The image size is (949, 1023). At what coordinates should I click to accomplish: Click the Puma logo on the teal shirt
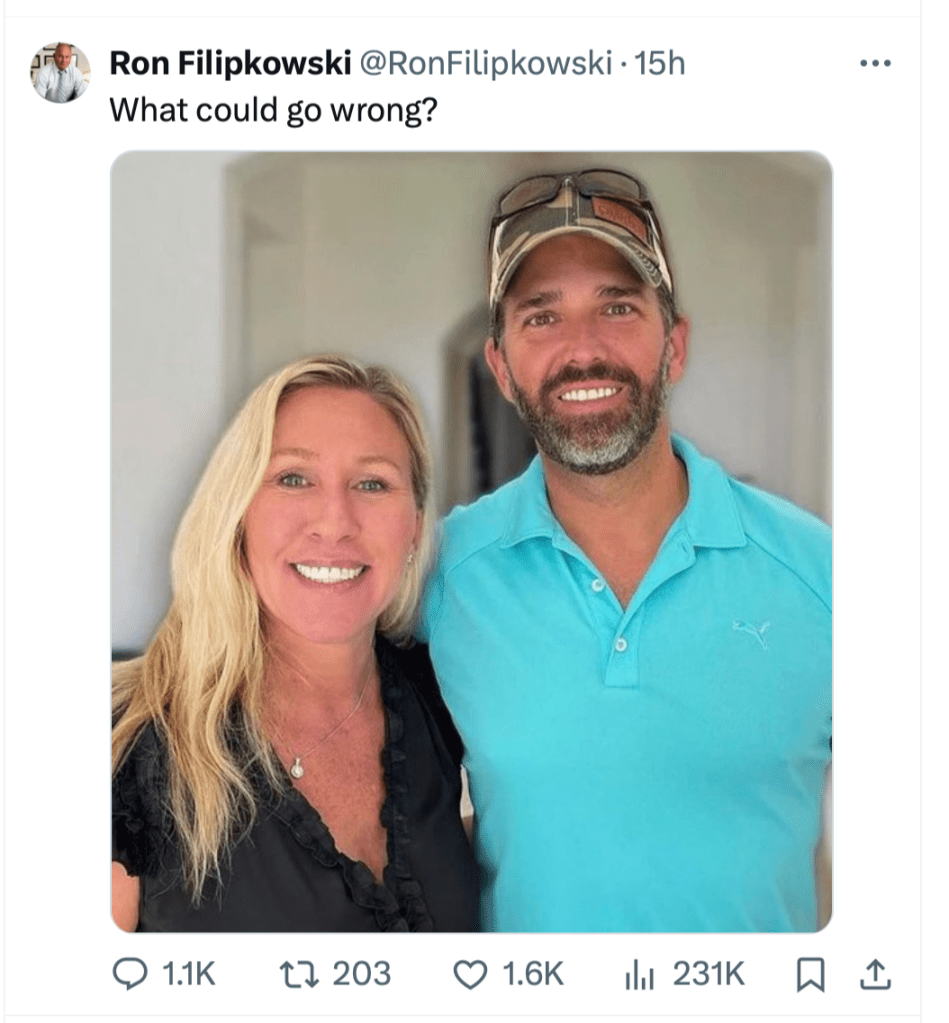[x=750, y=632]
